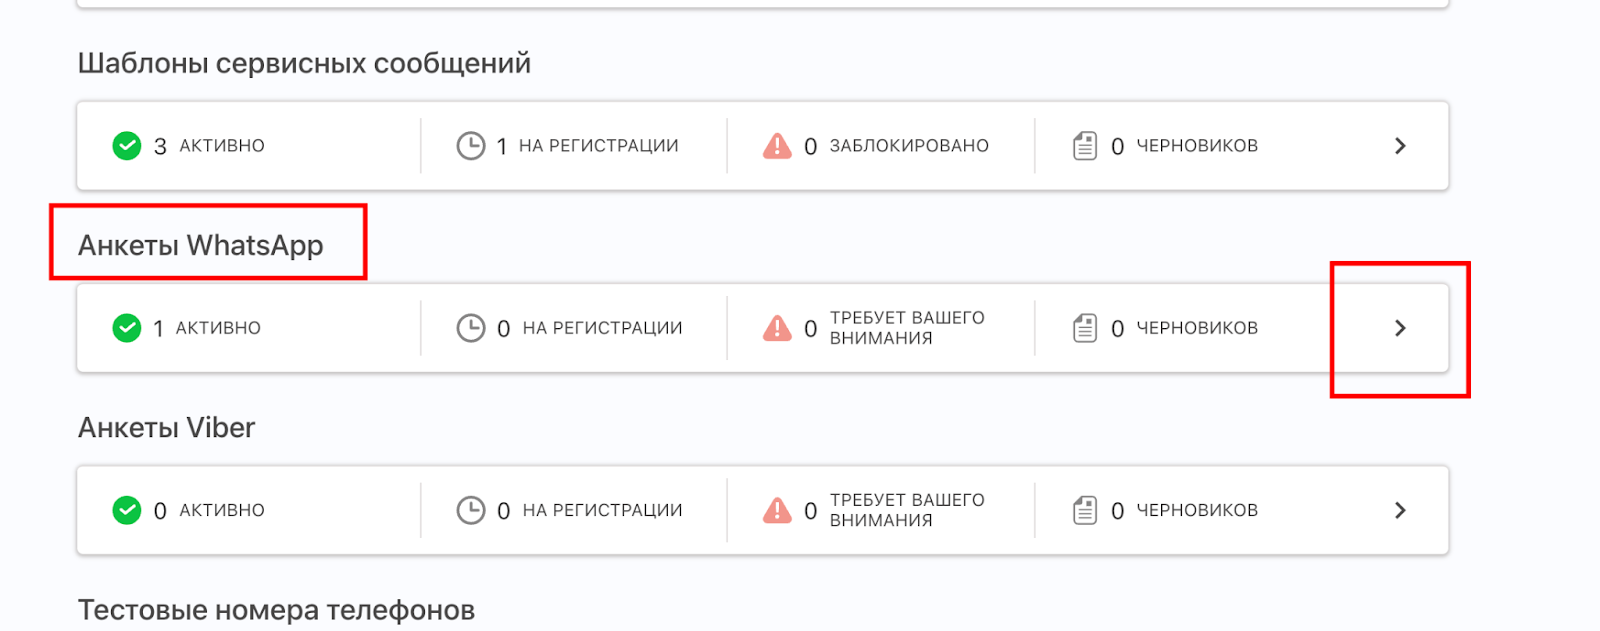The height and width of the screenshot is (631, 1600).
Task: Click green checkmark icon in WhatsApp row
Action: pos(127,328)
